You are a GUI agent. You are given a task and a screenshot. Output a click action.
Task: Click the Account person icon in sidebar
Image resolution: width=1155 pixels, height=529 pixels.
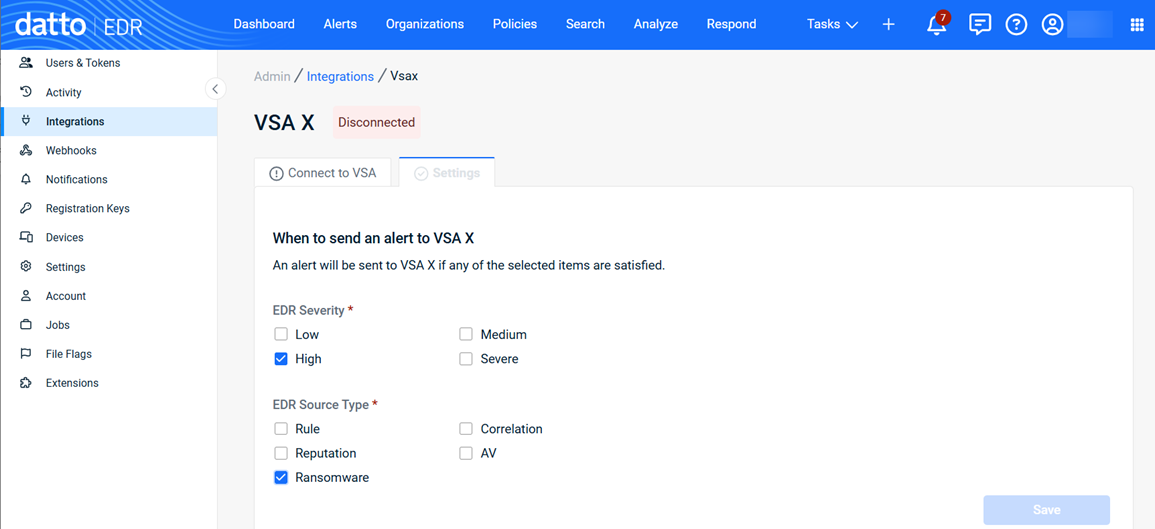click(26, 295)
